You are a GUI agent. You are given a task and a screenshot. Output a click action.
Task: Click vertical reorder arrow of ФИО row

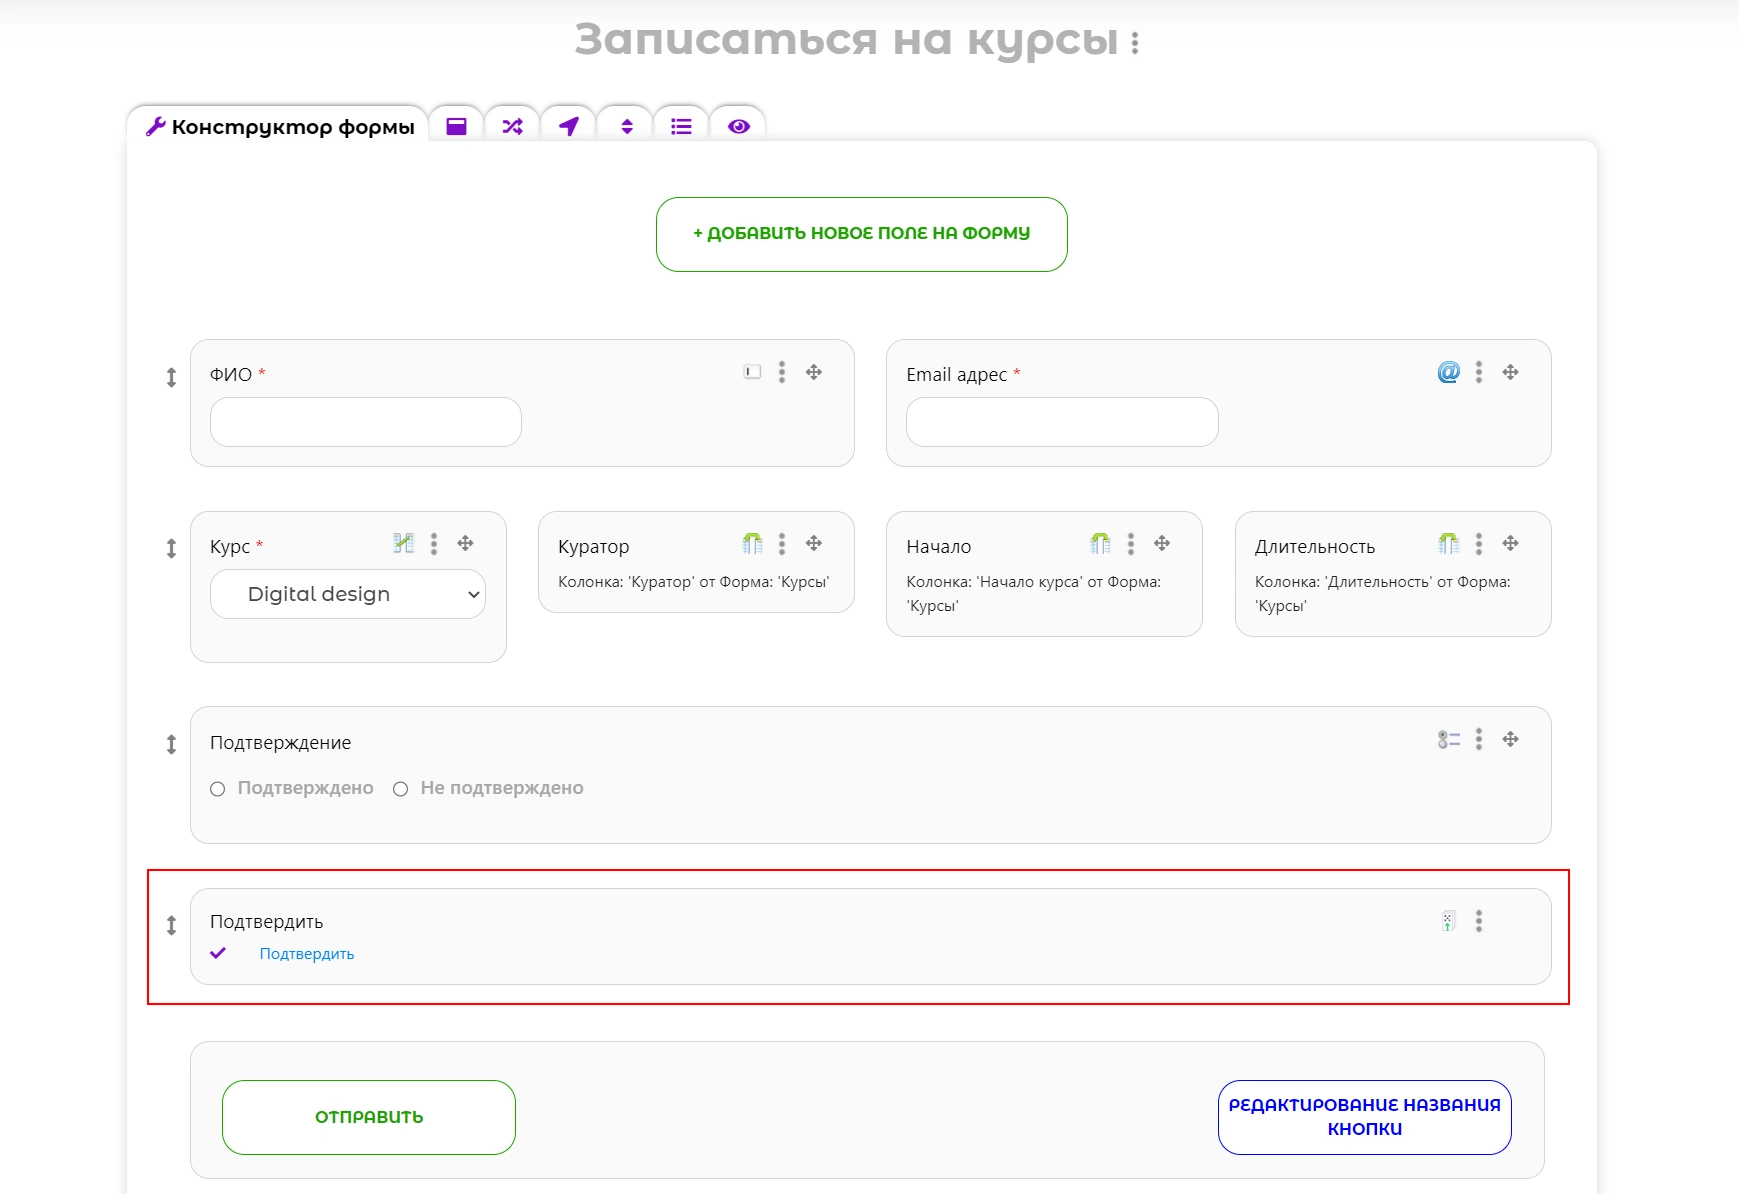click(171, 377)
